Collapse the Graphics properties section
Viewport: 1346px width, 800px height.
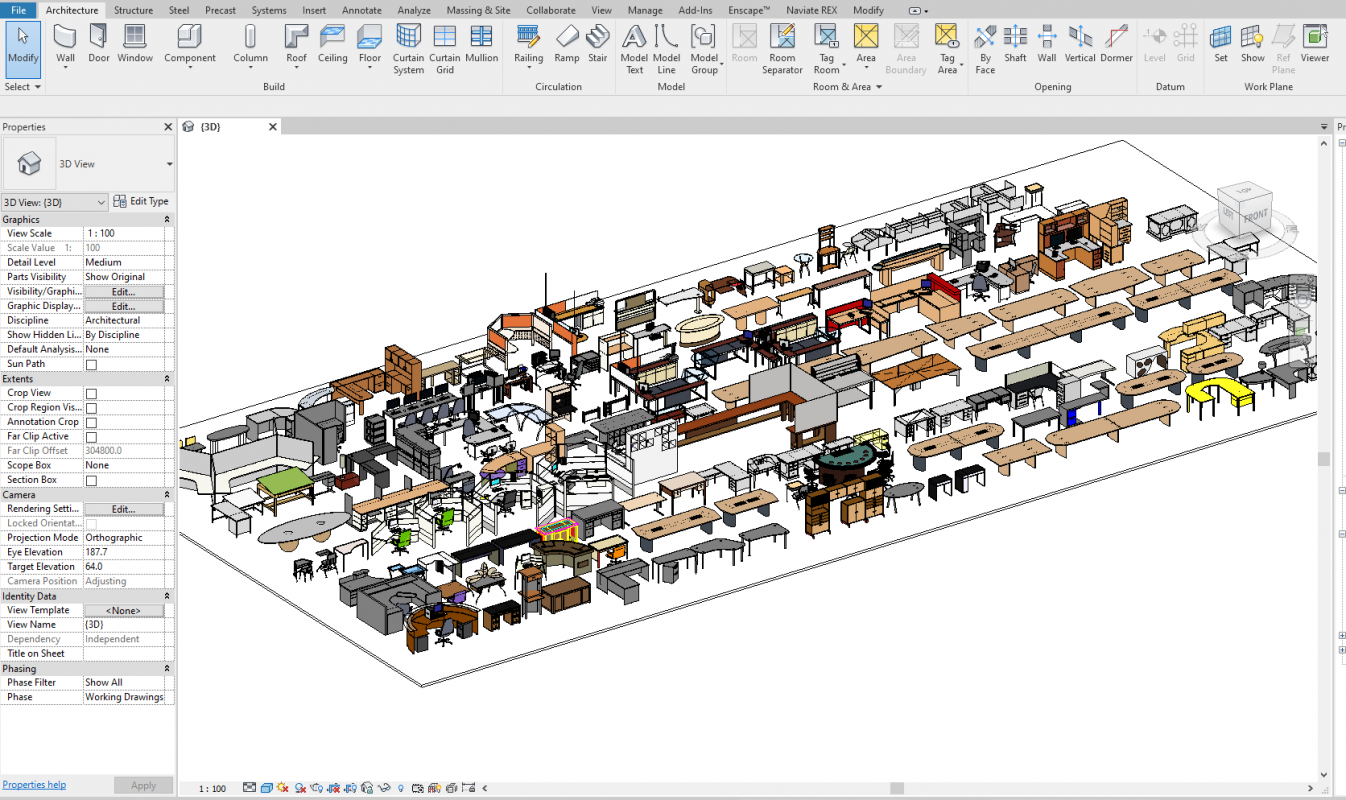166,219
